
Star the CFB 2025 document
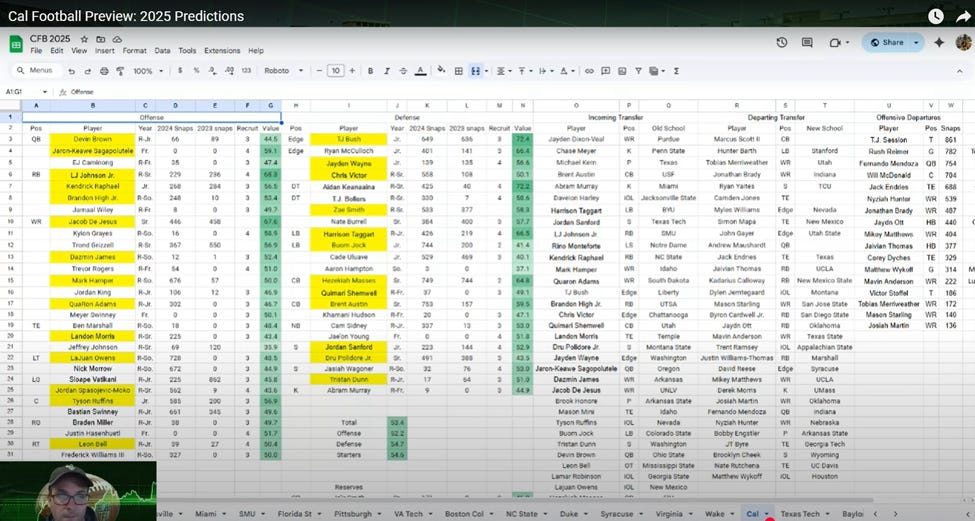pos(85,39)
